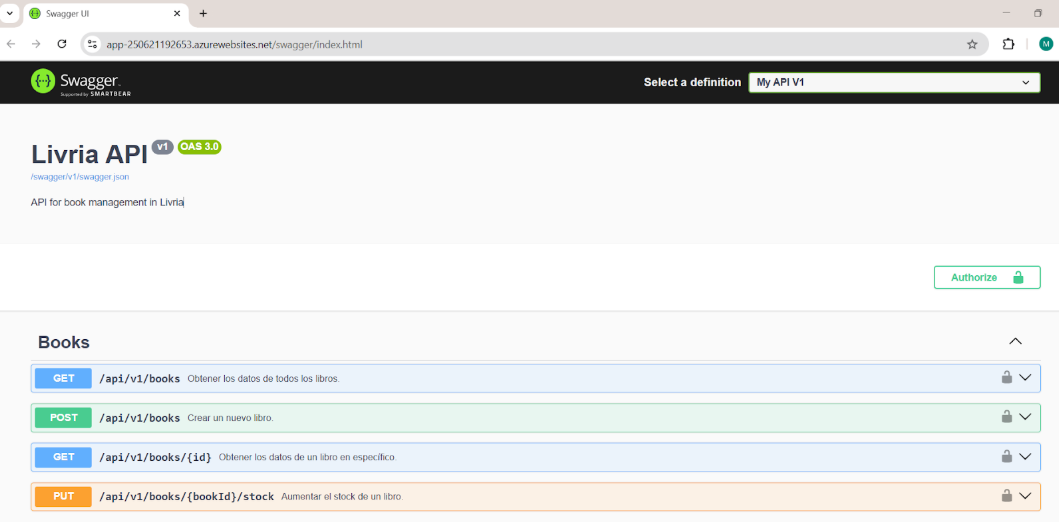Open the browser extensions menu
1059x522 pixels.
click(x=1008, y=45)
